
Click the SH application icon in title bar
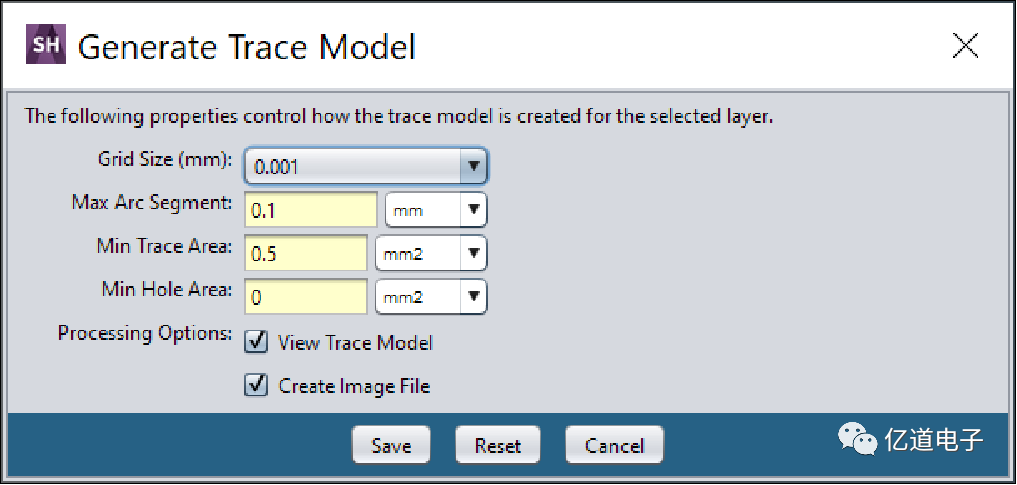click(x=44, y=45)
